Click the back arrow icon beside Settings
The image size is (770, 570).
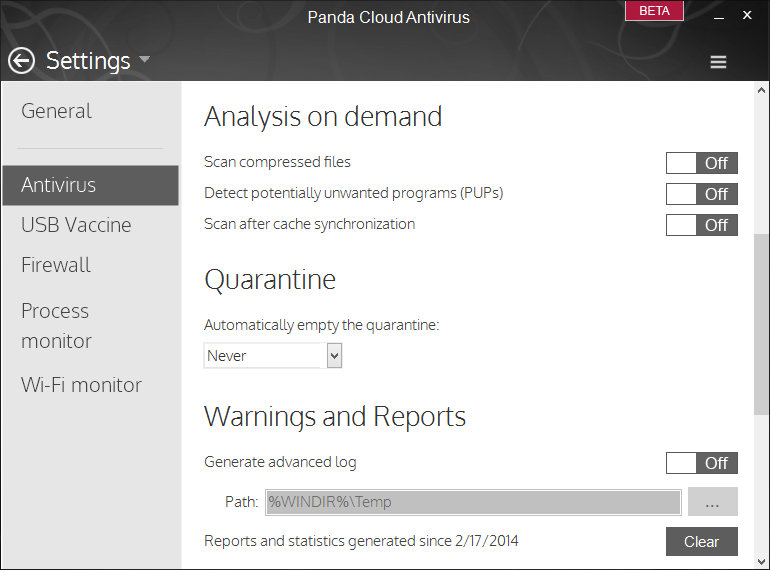coord(21,61)
